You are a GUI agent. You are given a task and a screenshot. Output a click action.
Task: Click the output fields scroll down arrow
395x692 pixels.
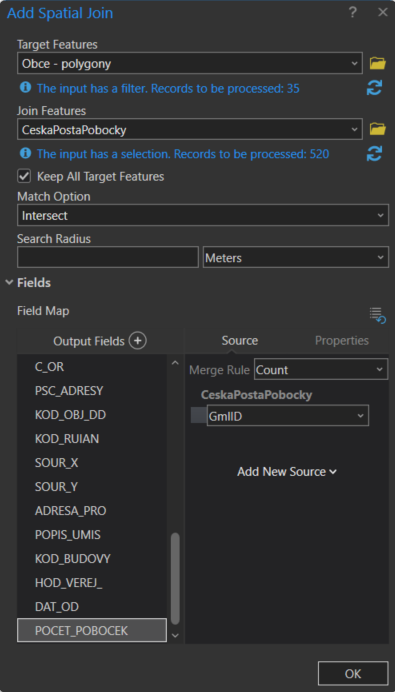175,636
